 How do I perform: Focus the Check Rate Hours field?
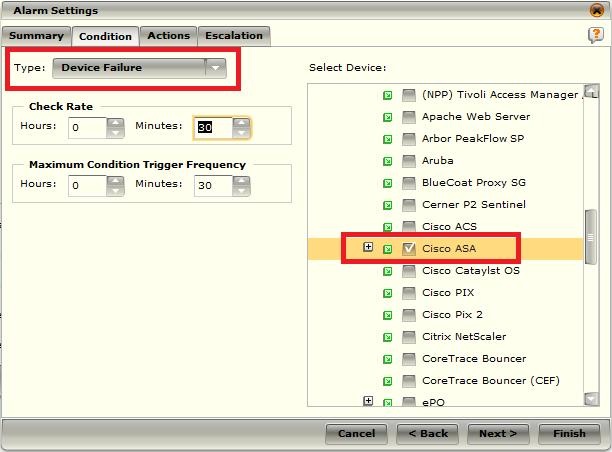87,128
